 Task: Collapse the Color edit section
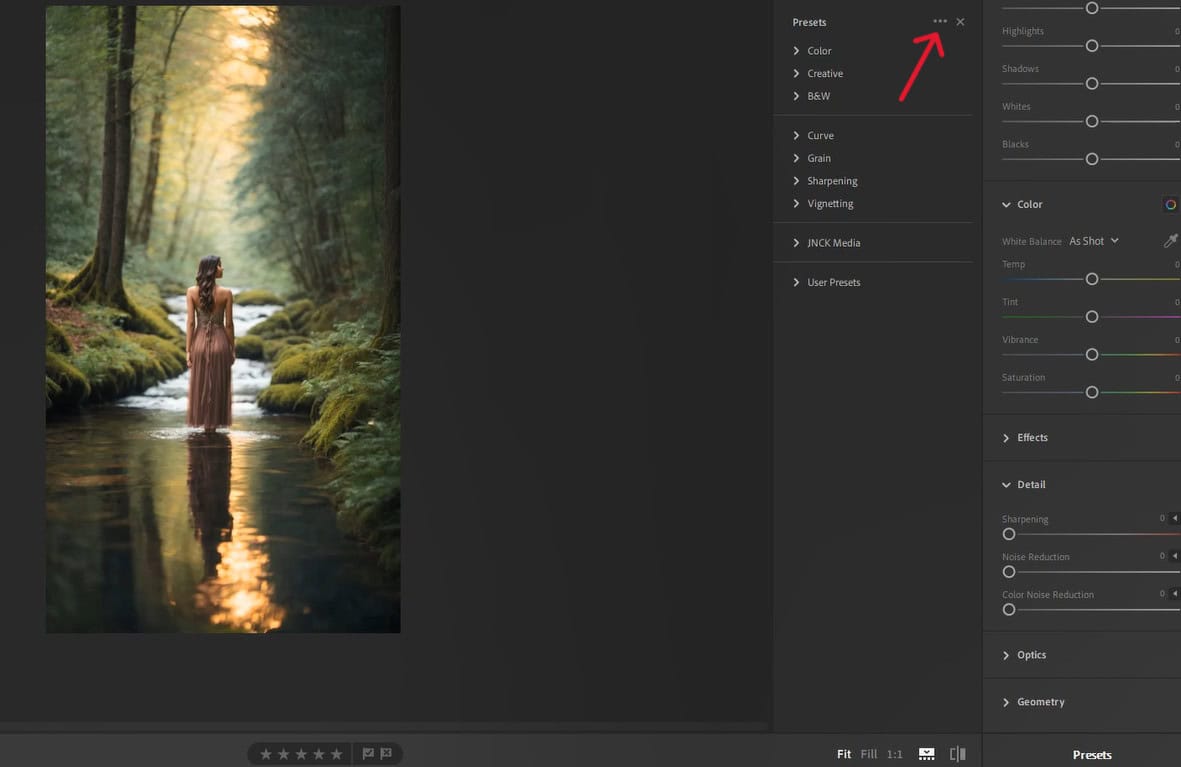pos(1022,204)
